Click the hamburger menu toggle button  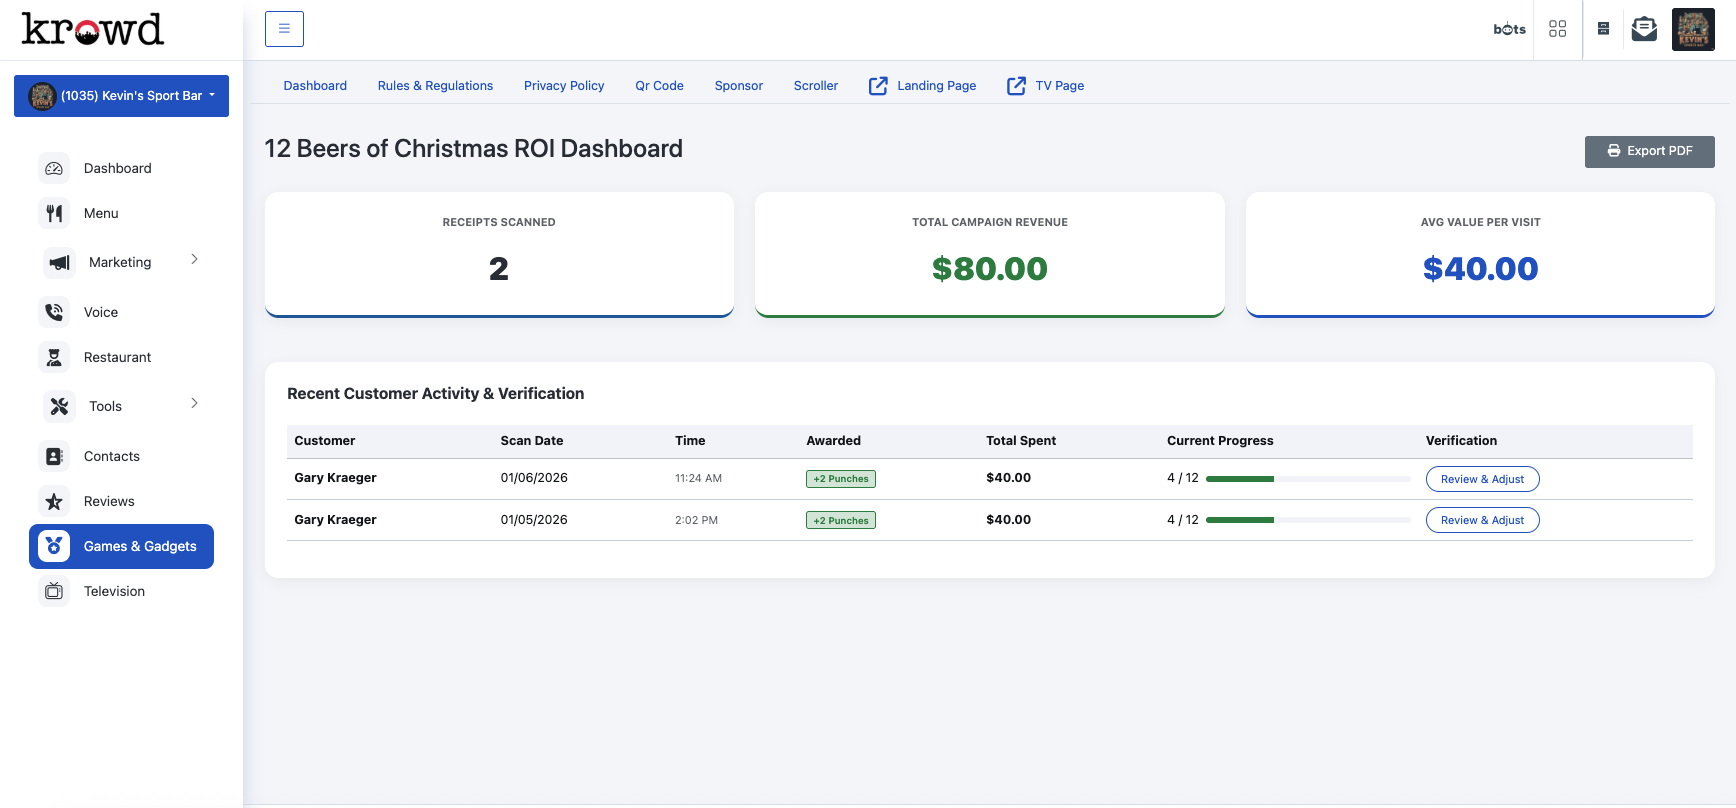[284, 29]
